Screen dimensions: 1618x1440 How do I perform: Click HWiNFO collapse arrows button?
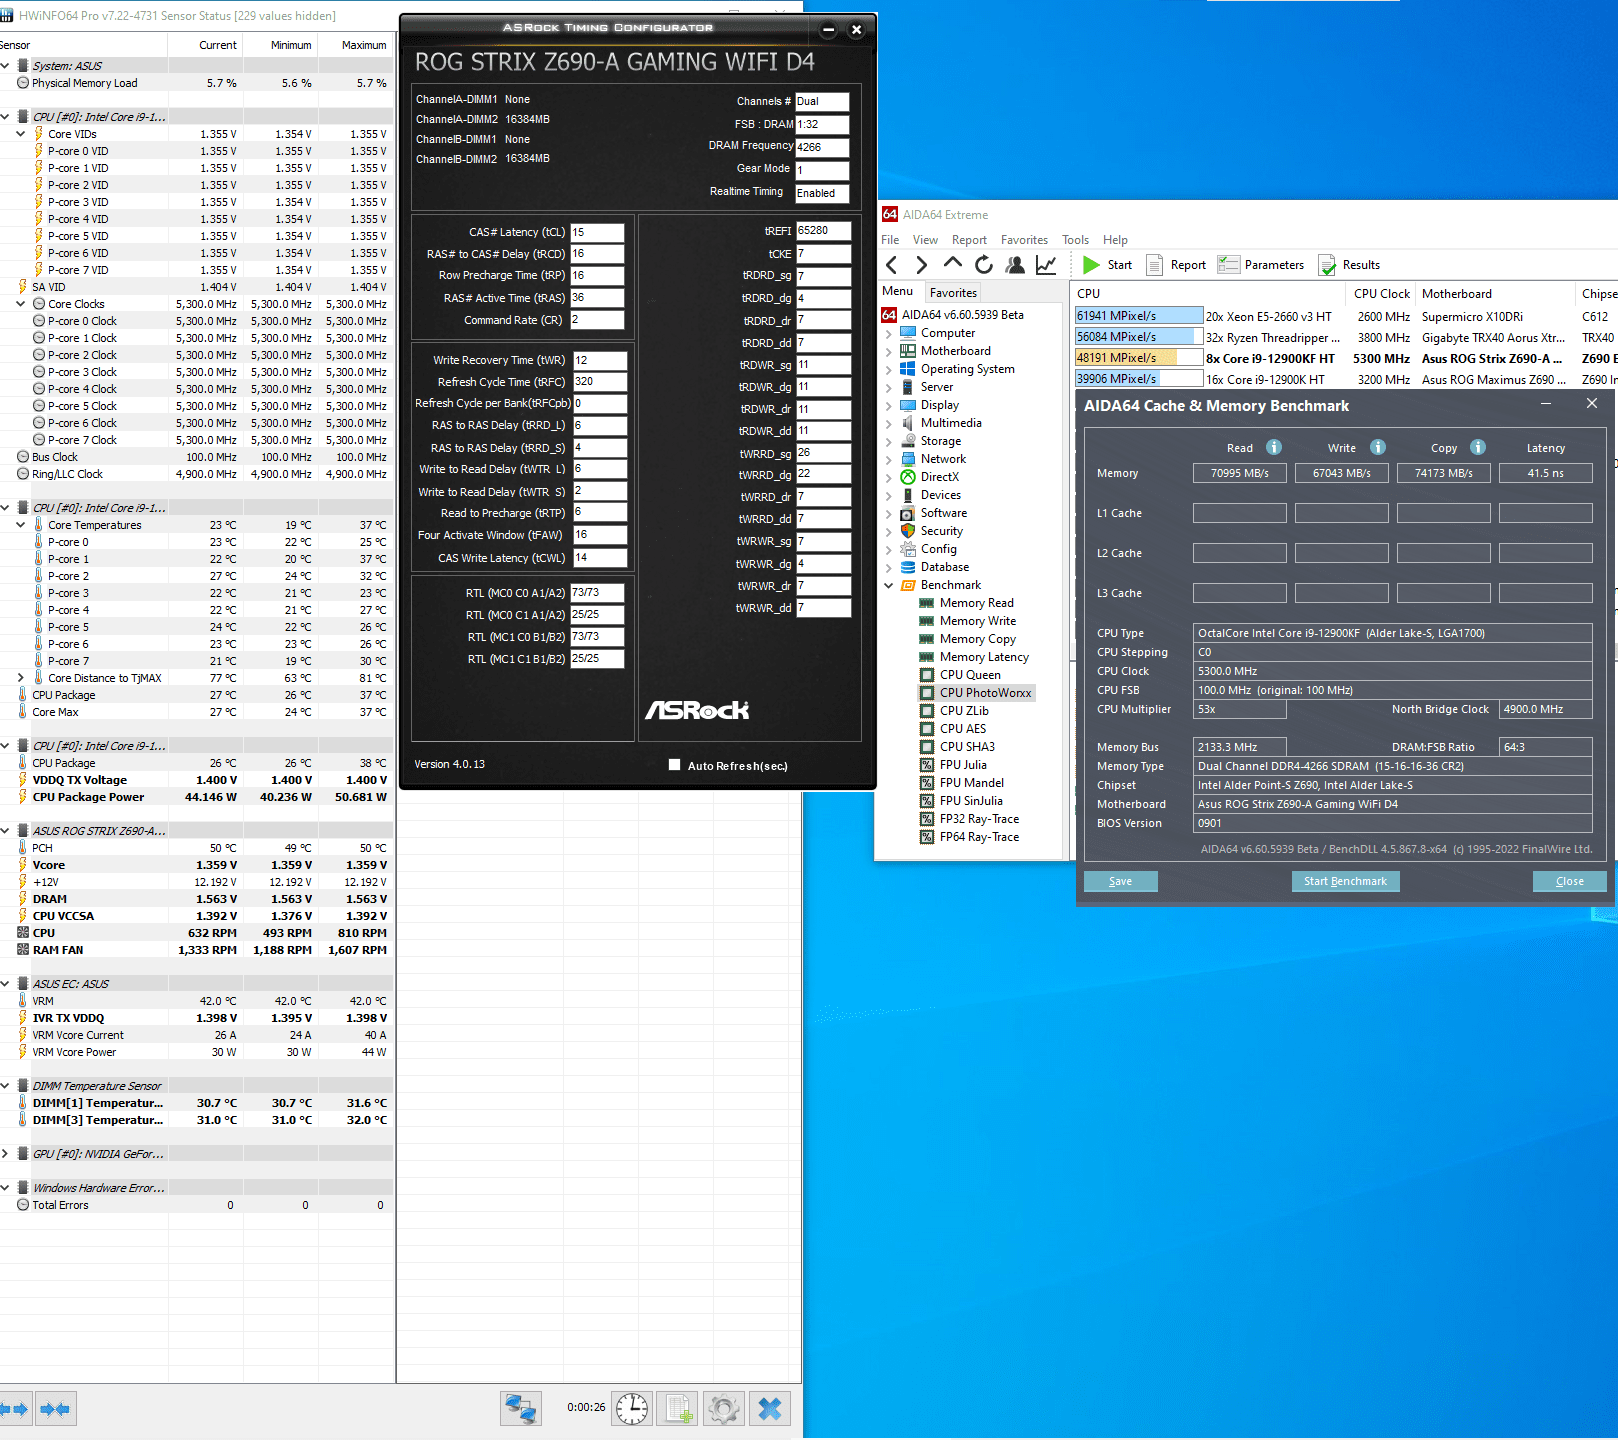(x=56, y=1409)
